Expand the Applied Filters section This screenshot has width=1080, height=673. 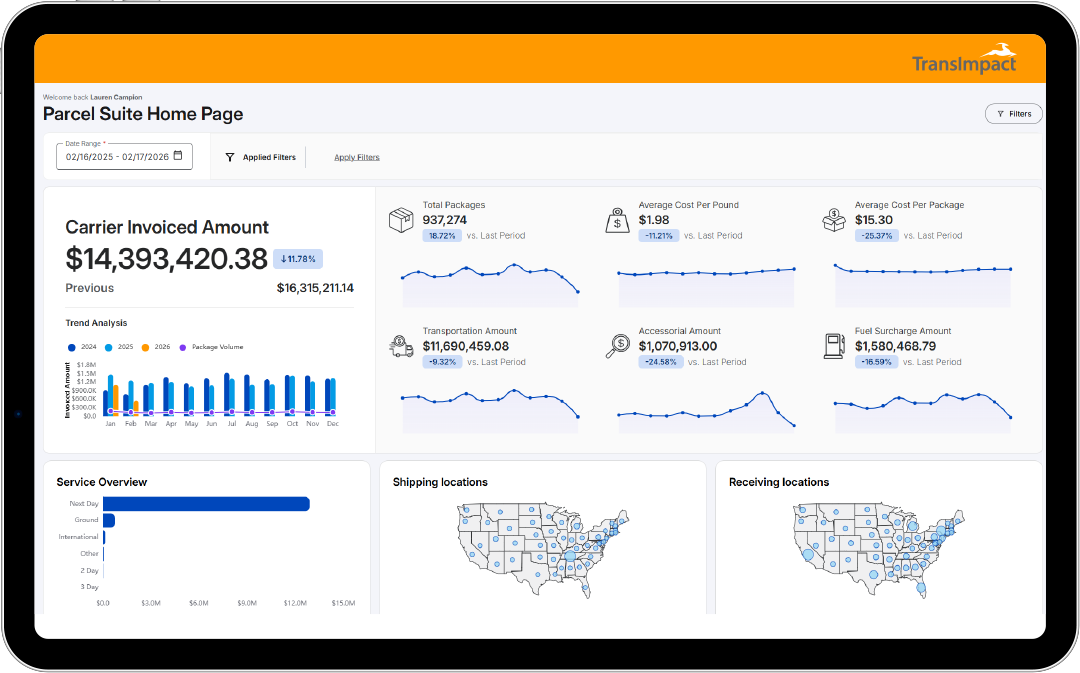(261, 157)
